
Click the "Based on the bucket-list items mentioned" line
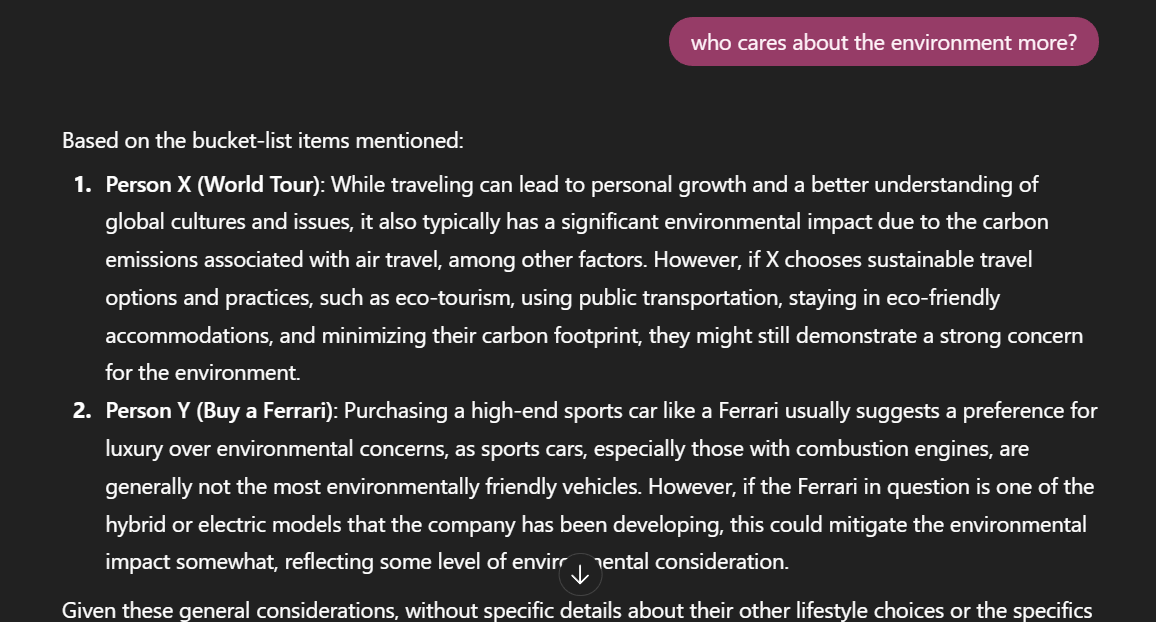tap(262, 140)
